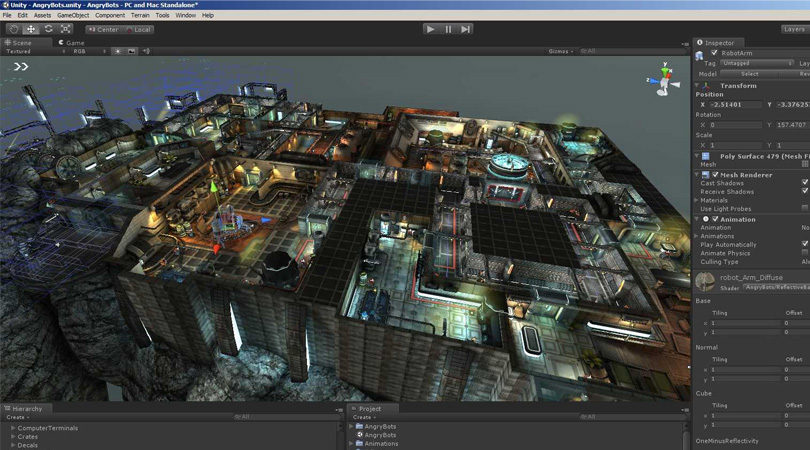
Task: Enable the Use Light Probes checkbox
Action: pyautogui.click(x=805, y=208)
